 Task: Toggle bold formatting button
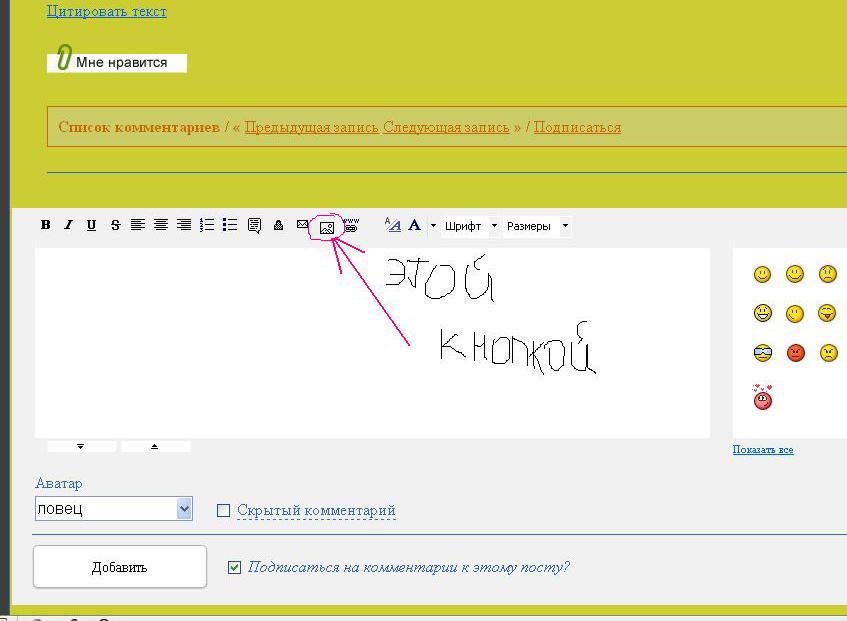point(46,225)
